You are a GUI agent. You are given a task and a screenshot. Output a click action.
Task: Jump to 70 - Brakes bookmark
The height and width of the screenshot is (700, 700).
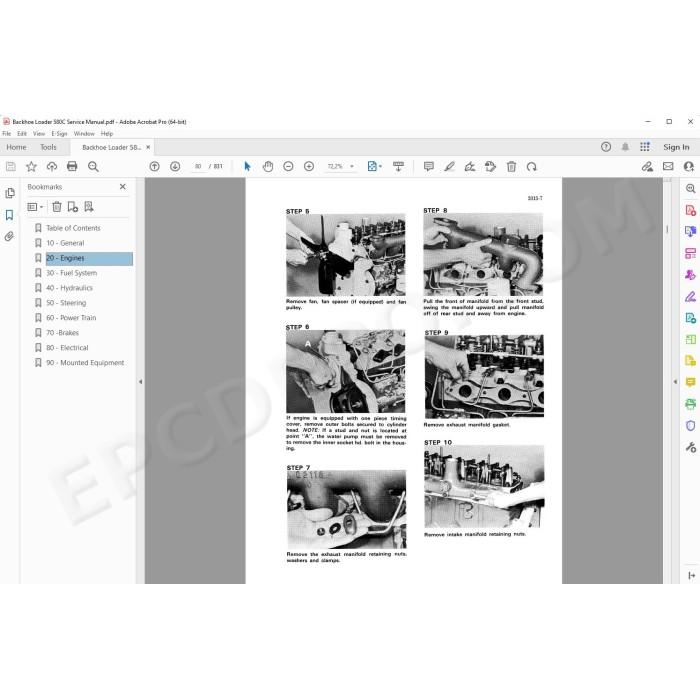(62, 333)
